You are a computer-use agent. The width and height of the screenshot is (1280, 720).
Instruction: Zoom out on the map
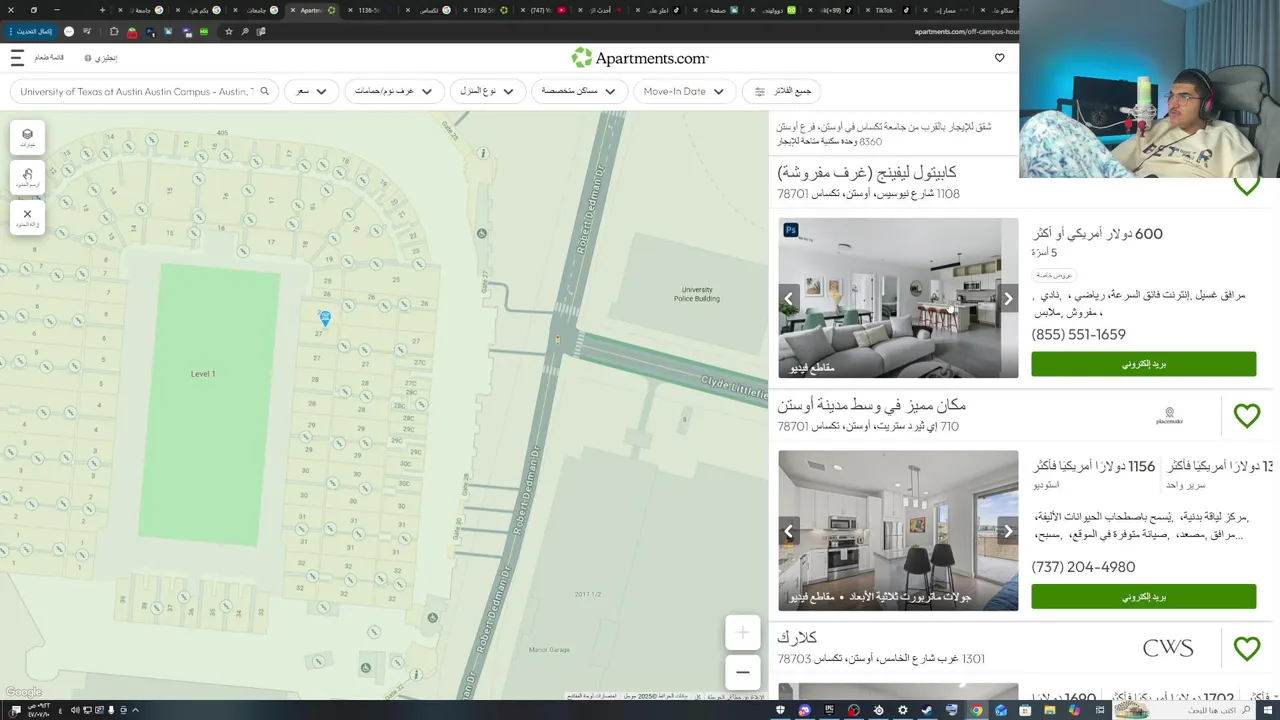click(x=742, y=672)
